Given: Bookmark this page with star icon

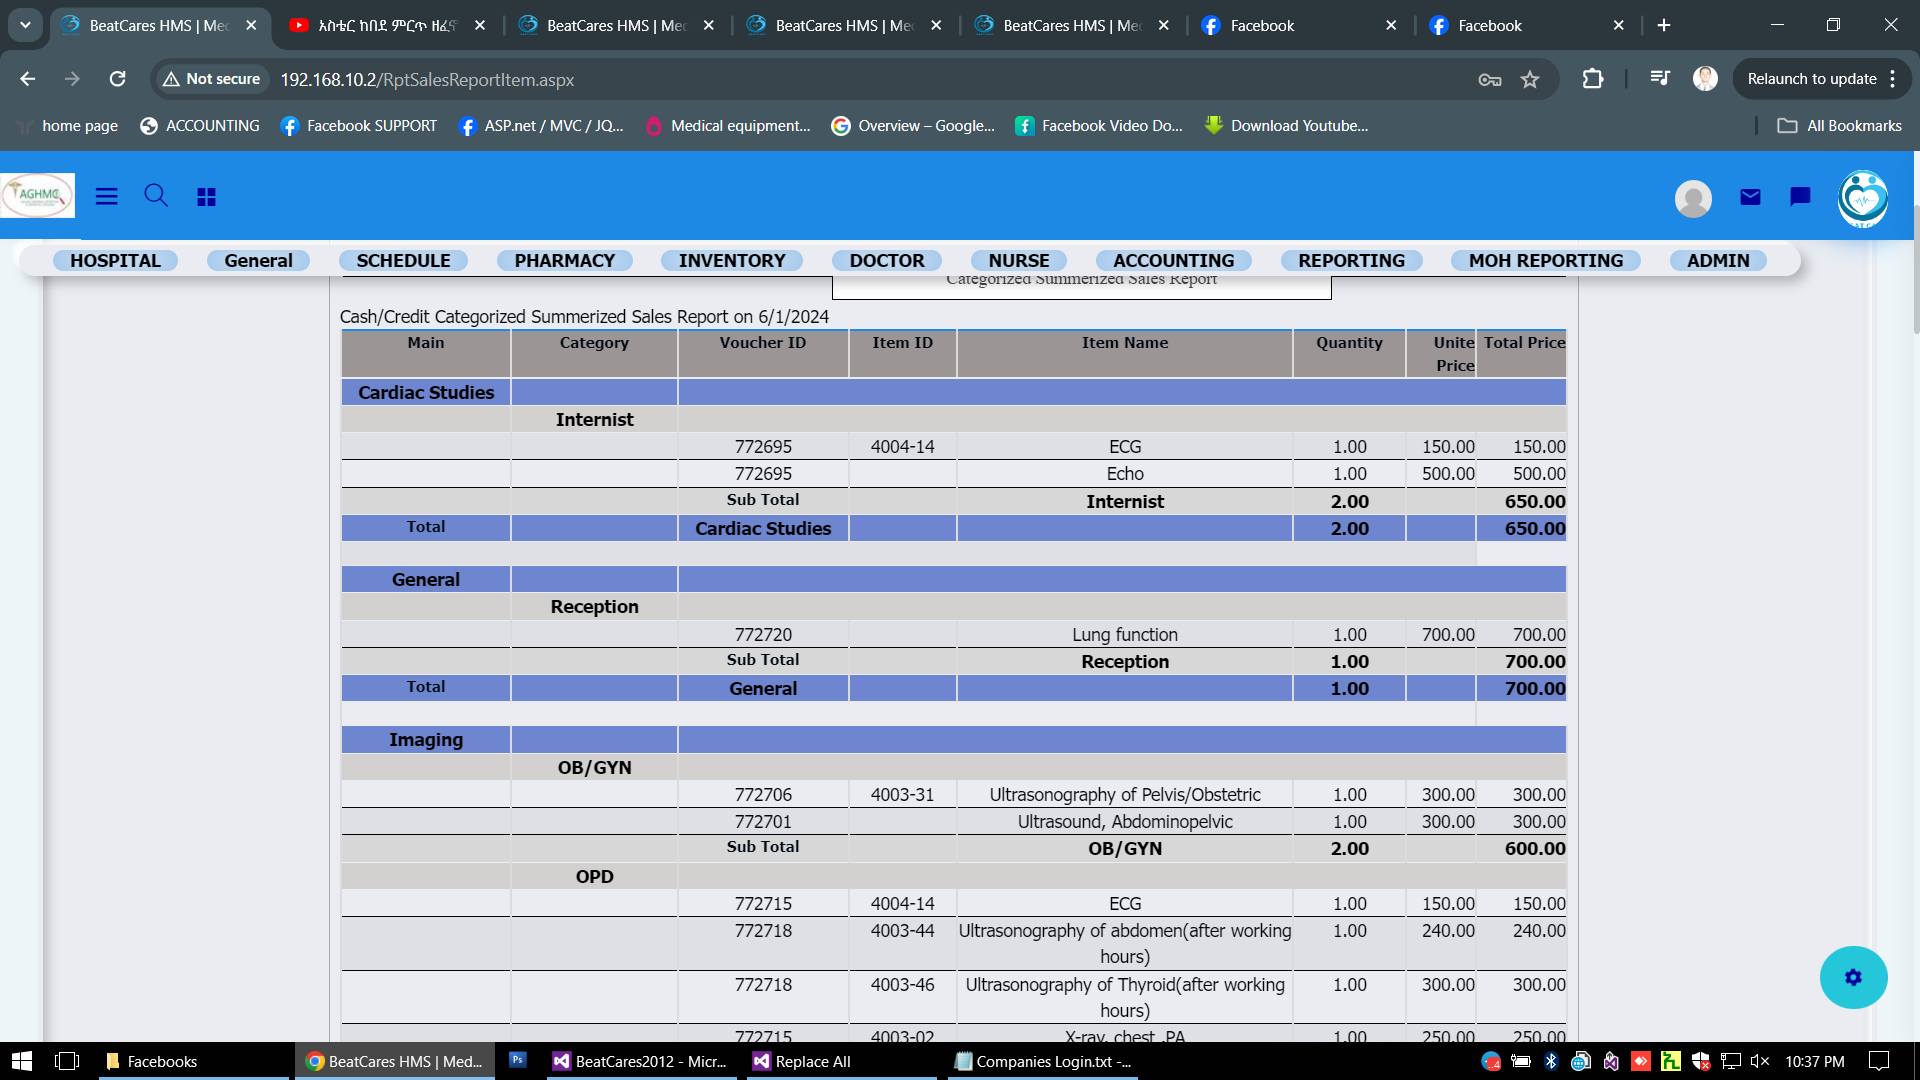Looking at the screenshot, I should click(x=1530, y=79).
